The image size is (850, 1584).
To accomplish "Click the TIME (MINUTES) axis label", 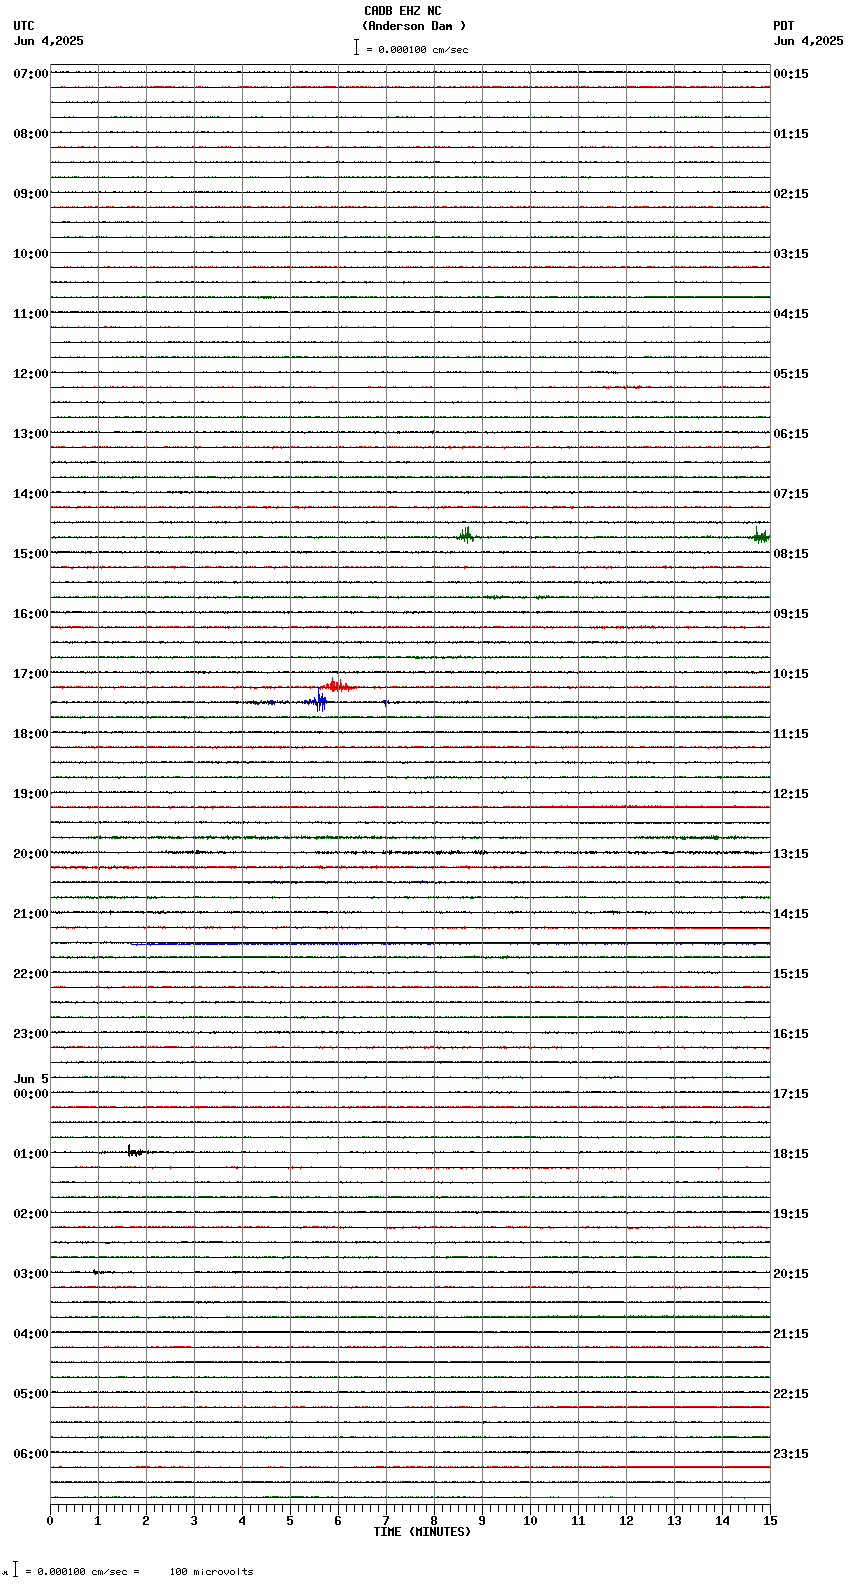I will click(422, 1532).
